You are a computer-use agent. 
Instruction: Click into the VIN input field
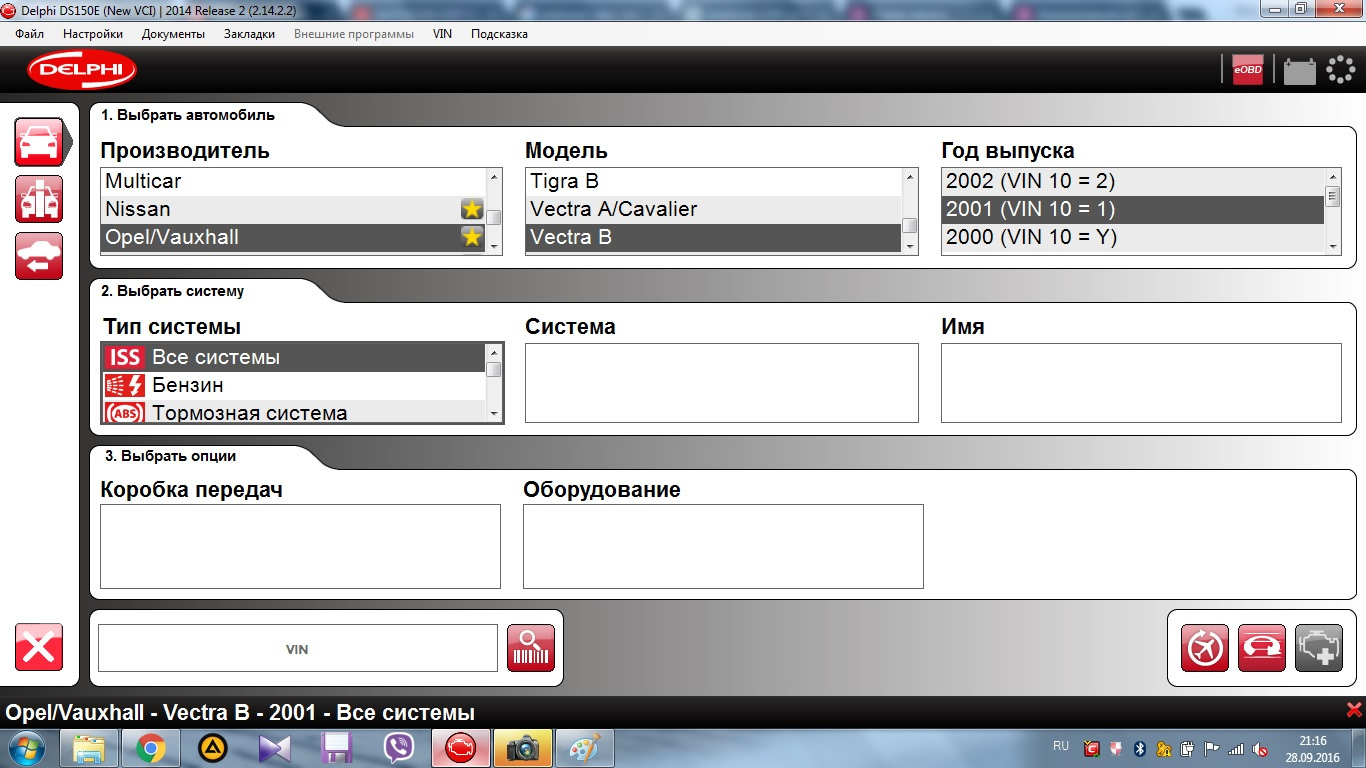297,648
